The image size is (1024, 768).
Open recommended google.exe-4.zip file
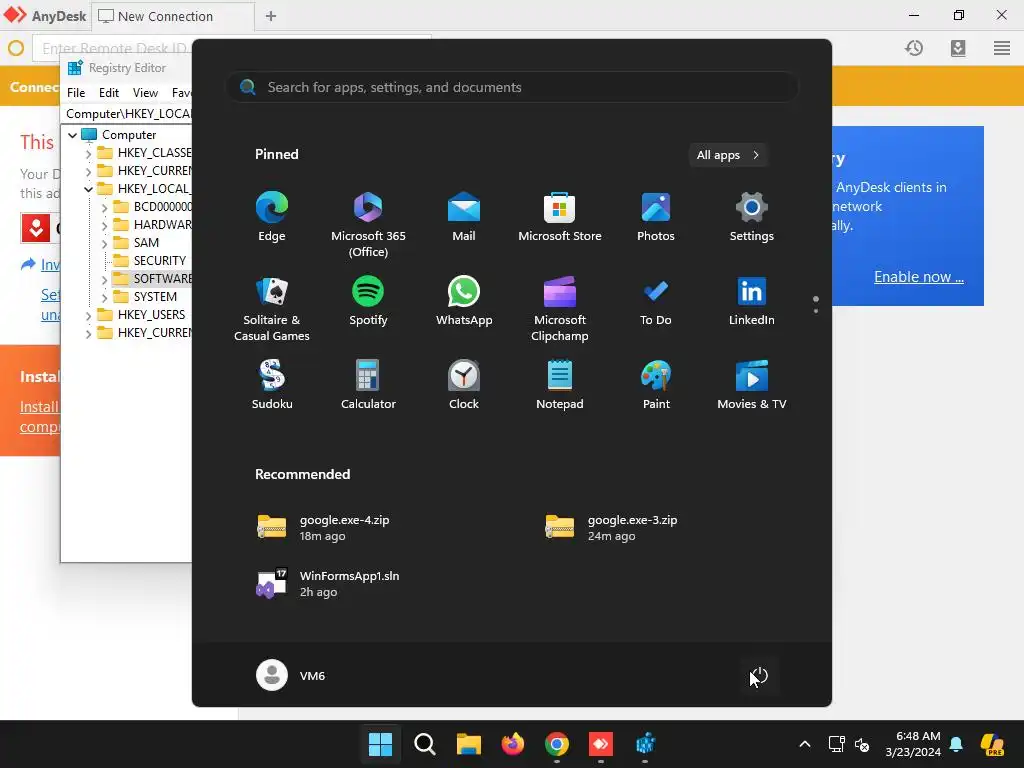[323, 528]
